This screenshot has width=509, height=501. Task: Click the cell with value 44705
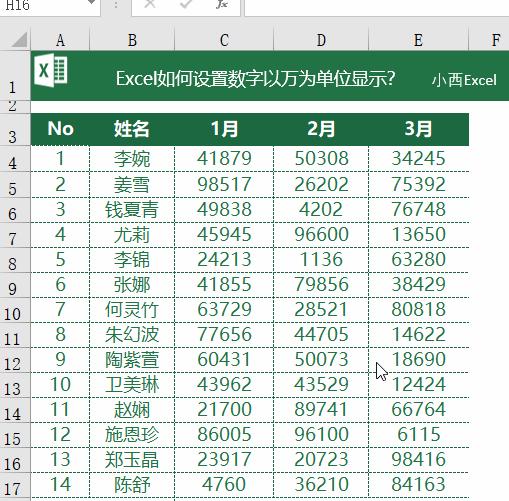coord(321,335)
